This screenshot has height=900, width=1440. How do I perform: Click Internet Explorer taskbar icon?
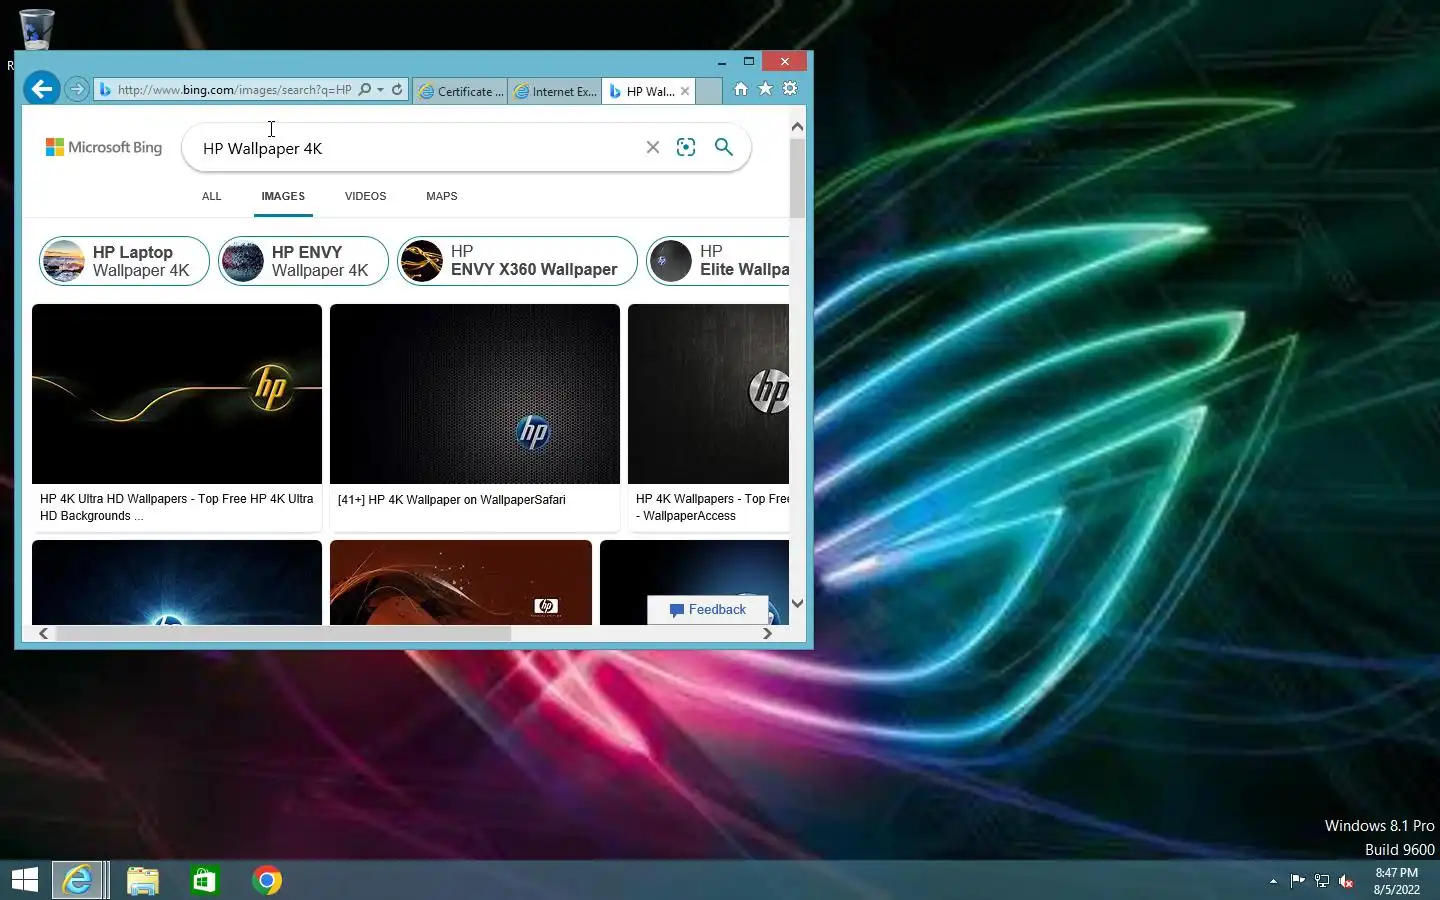pos(78,880)
